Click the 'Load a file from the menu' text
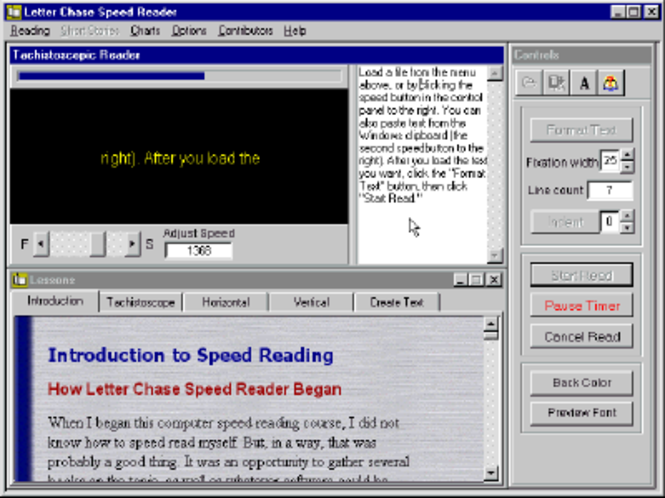The image size is (665, 498). point(417,72)
